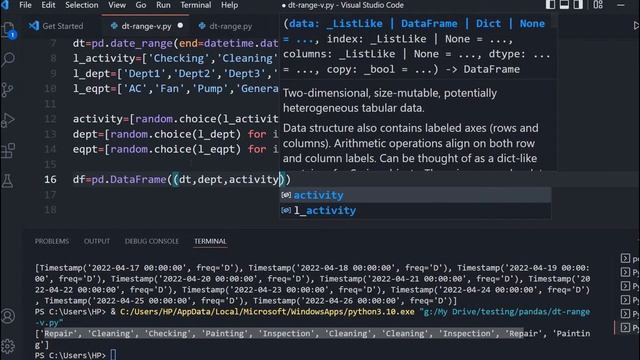Click the terminal prompt input at bottom
Image resolution: width=640 pixels, height=360 pixels.
pyautogui.click(x=113, y=355)
